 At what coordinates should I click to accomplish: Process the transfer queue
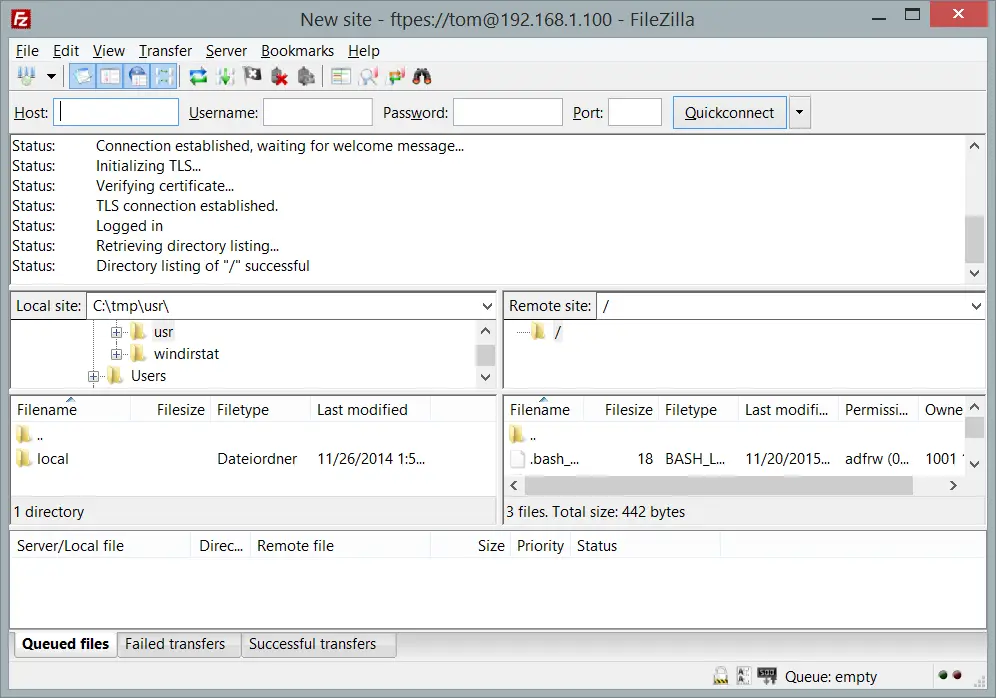coord(225,77)
